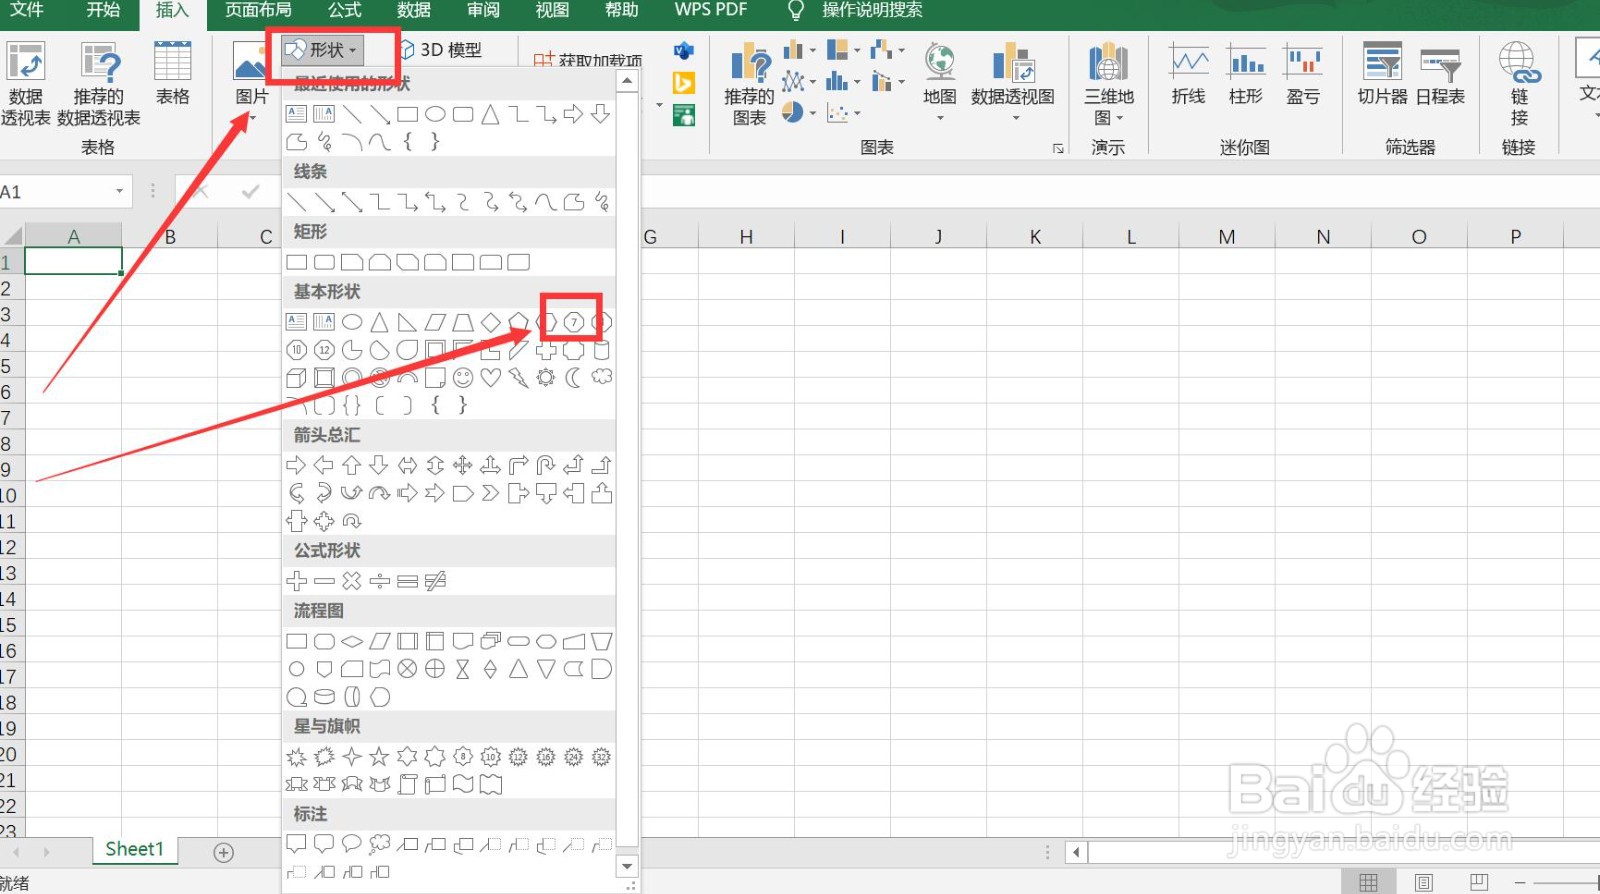
Task: Insert a 柱形 sparkline
Action: point(1246,75)
